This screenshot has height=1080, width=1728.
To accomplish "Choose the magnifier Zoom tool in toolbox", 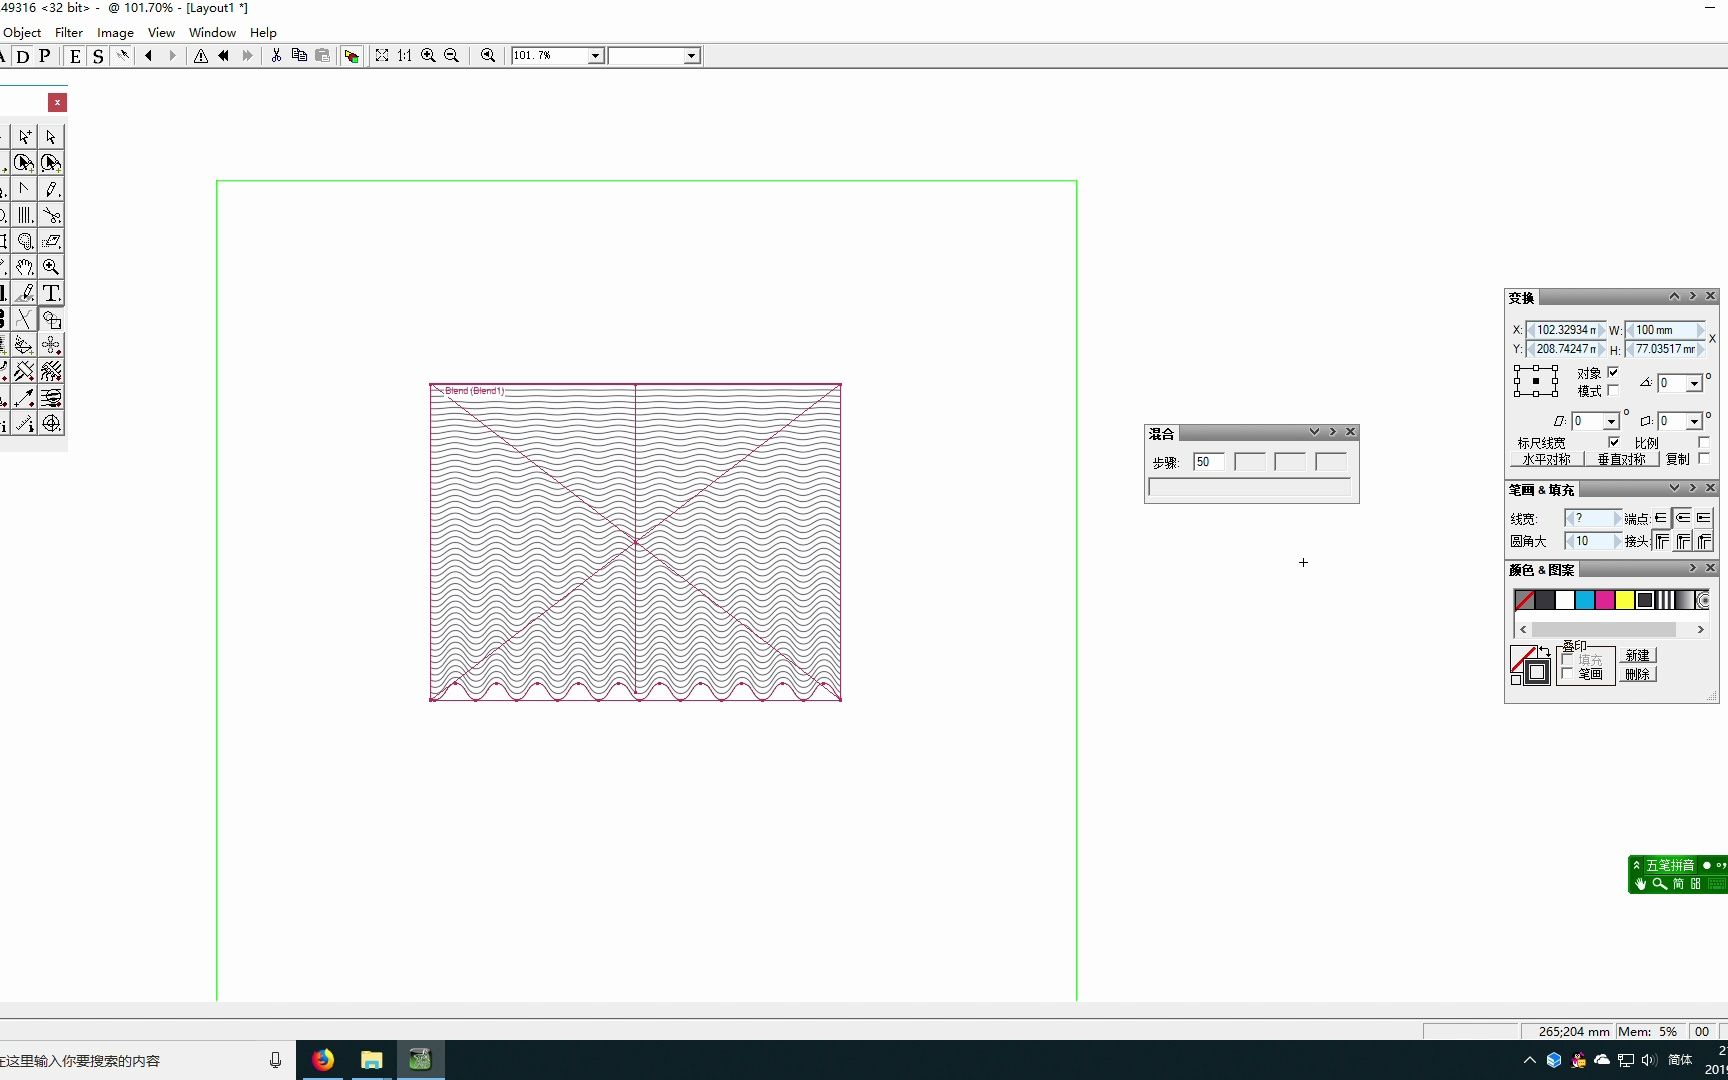I will pyautogui.click(x=51, y=267).
